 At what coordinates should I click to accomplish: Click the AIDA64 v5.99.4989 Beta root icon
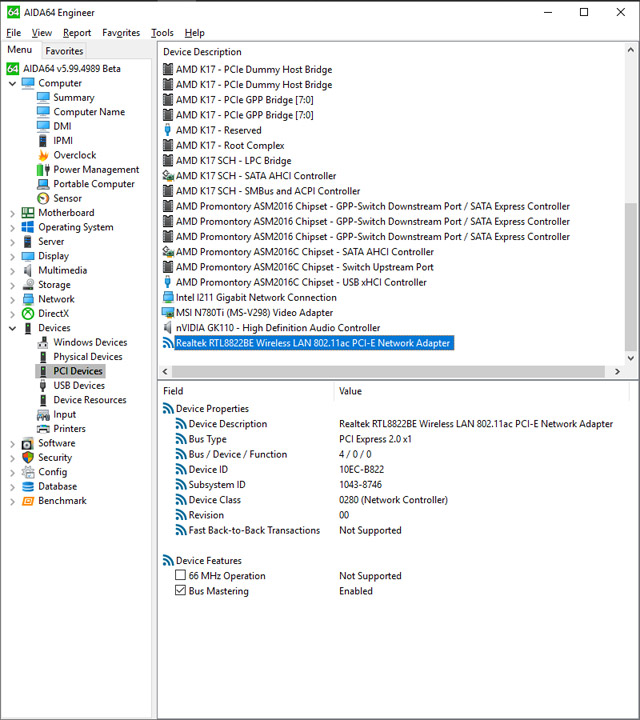12,69
